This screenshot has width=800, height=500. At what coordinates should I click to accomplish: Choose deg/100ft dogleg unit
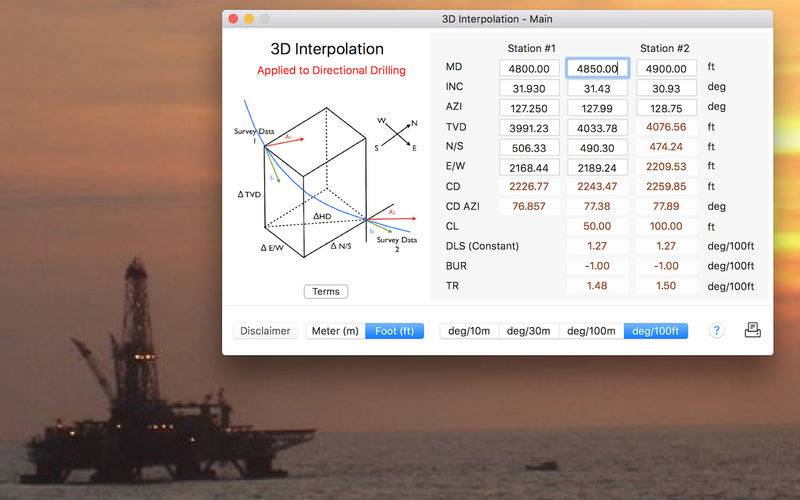656,331
